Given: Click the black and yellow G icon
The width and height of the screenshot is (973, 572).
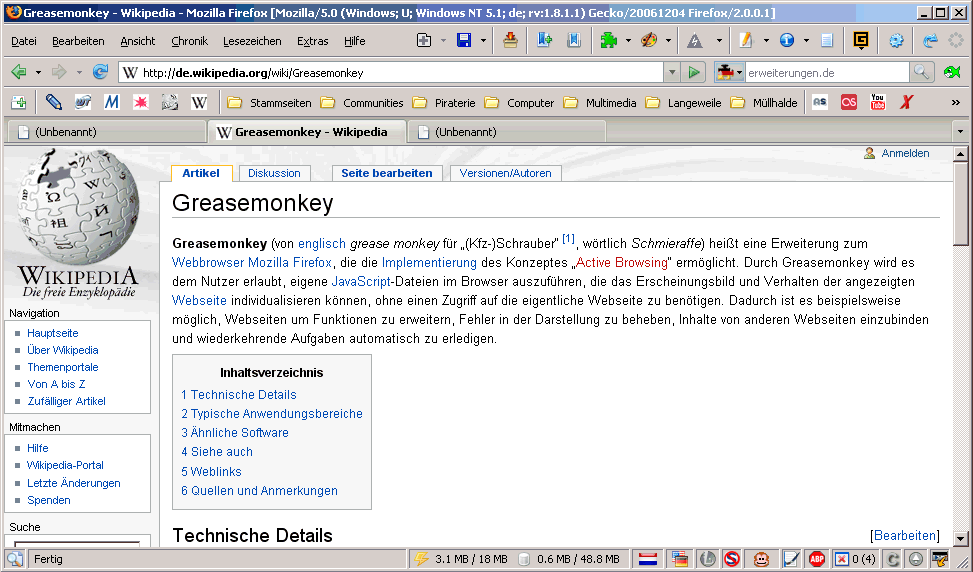Looking at the screenshot, I should (861, 41).
